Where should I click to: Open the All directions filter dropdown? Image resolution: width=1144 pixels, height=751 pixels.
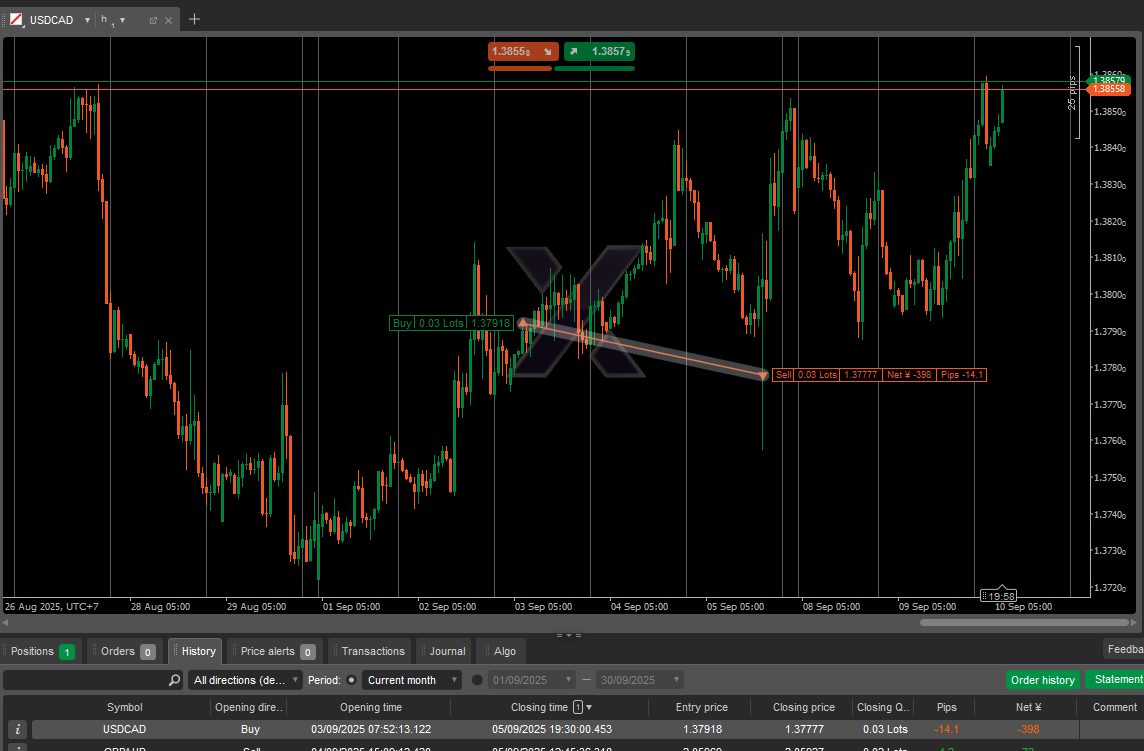[x=245, y=680]
